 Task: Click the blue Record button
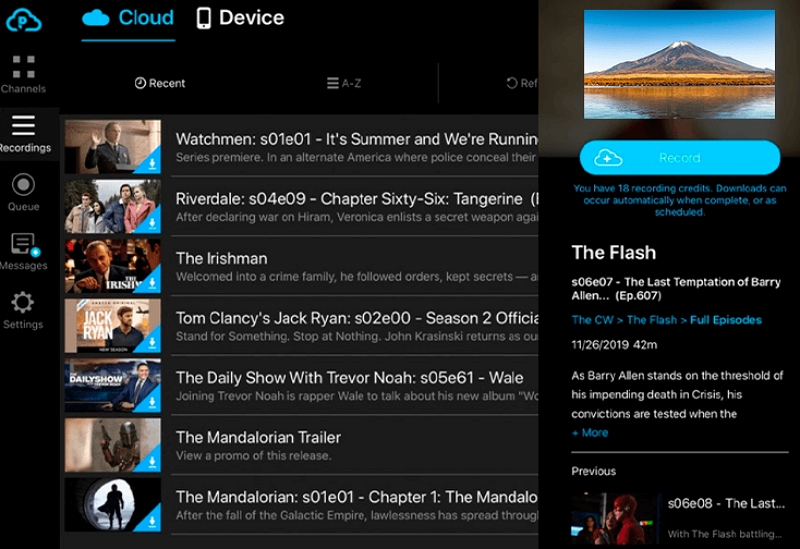680,158
